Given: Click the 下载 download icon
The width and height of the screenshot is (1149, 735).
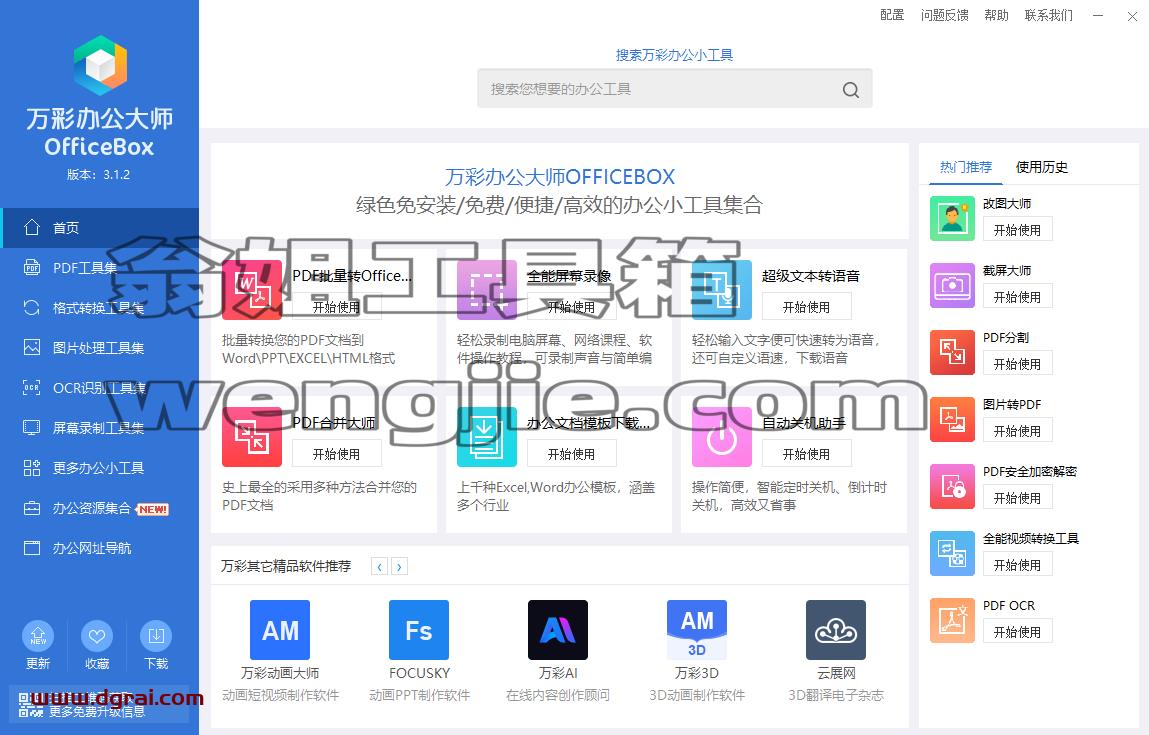Looking at the screenshot, I should (x=156, y=635).
